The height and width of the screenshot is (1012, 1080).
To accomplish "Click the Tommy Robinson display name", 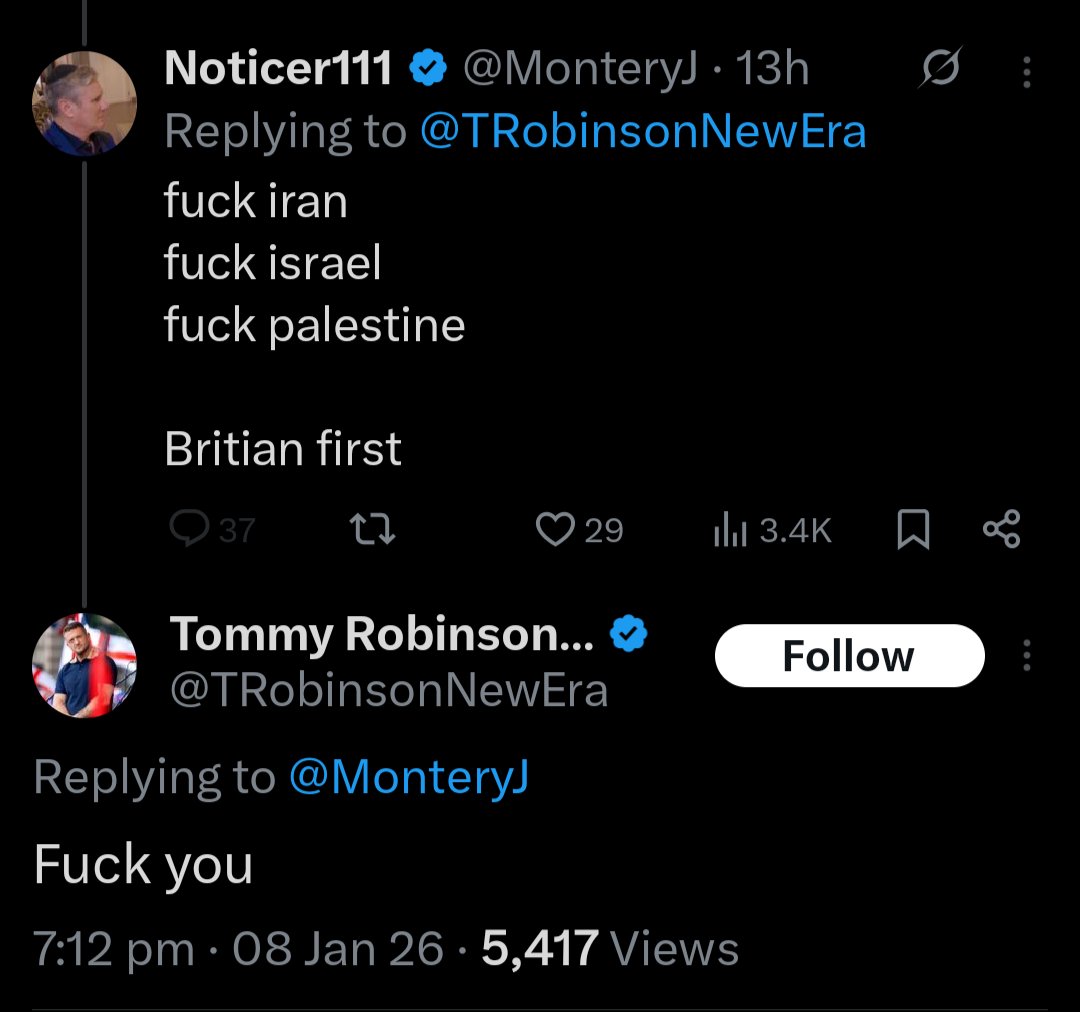I will click(382, 634).
